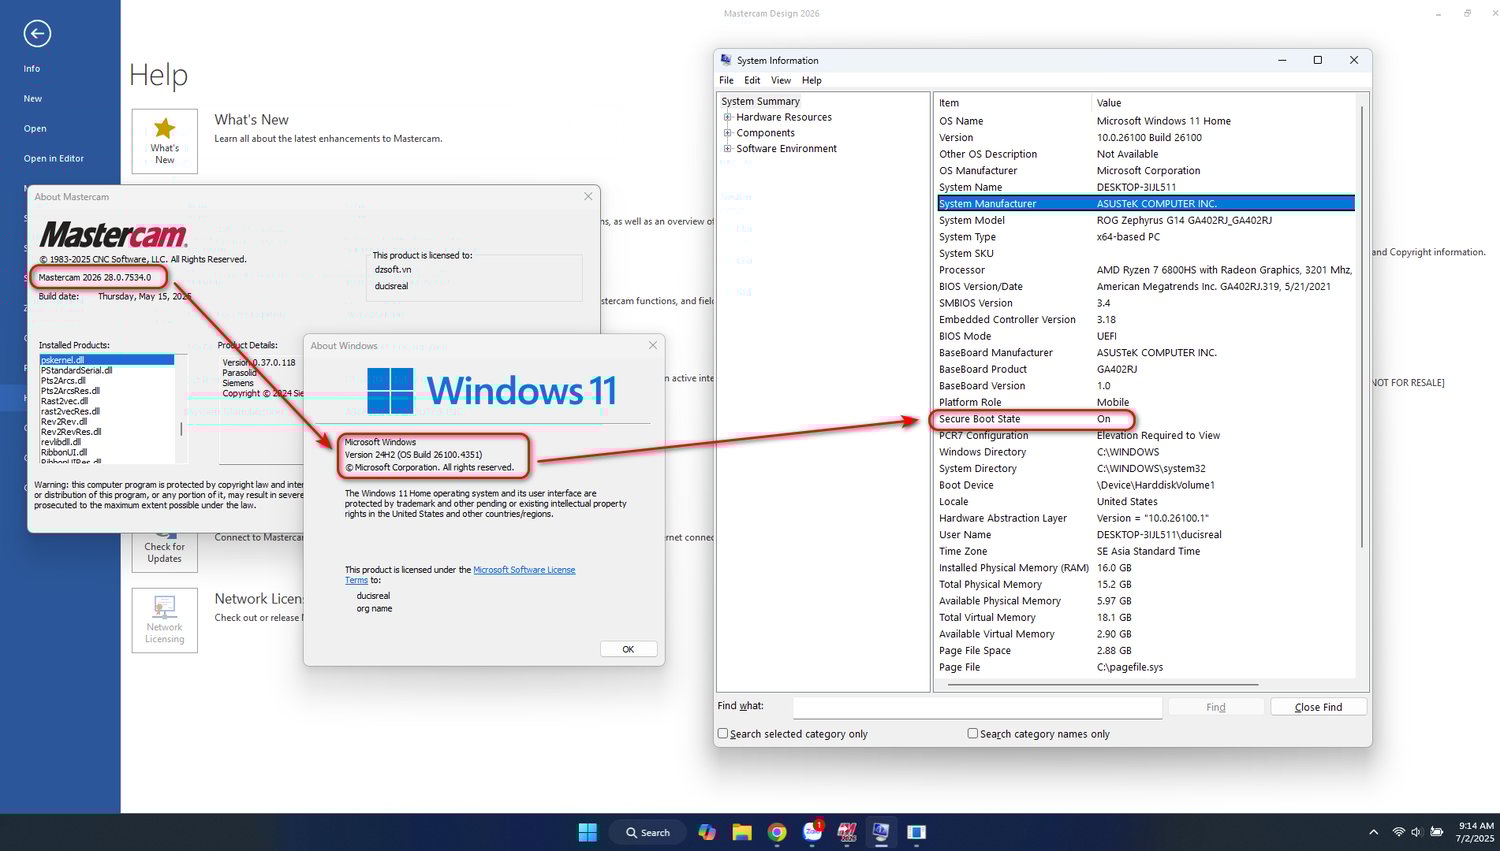This screenshot has width=1500, height=851.
Task: Open System Information View menu
Action: tap(781, 80)
